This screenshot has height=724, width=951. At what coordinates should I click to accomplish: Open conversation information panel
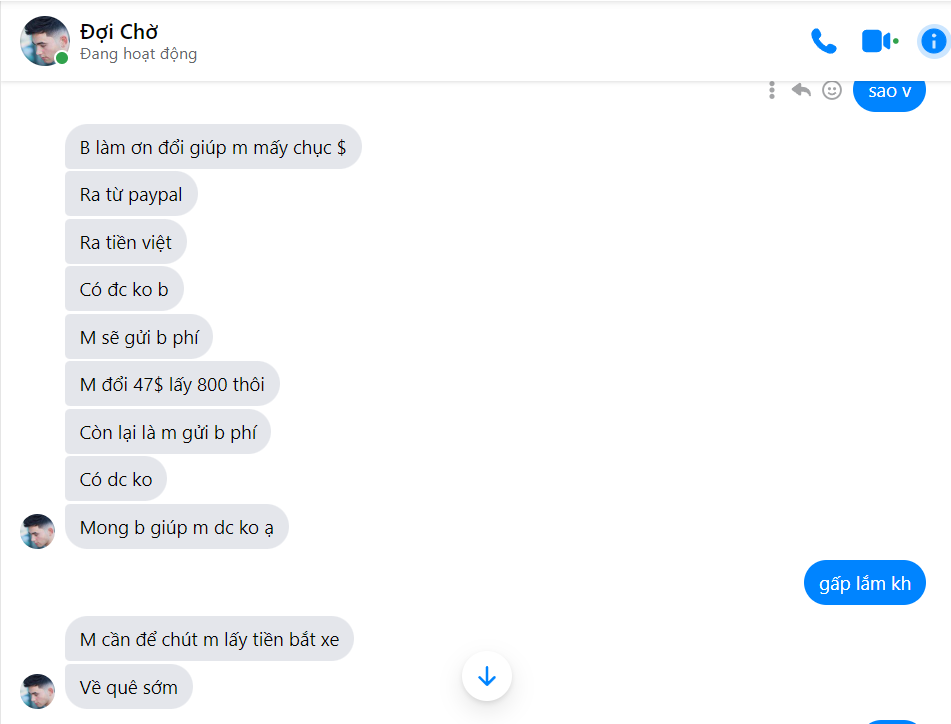(933, 41)
